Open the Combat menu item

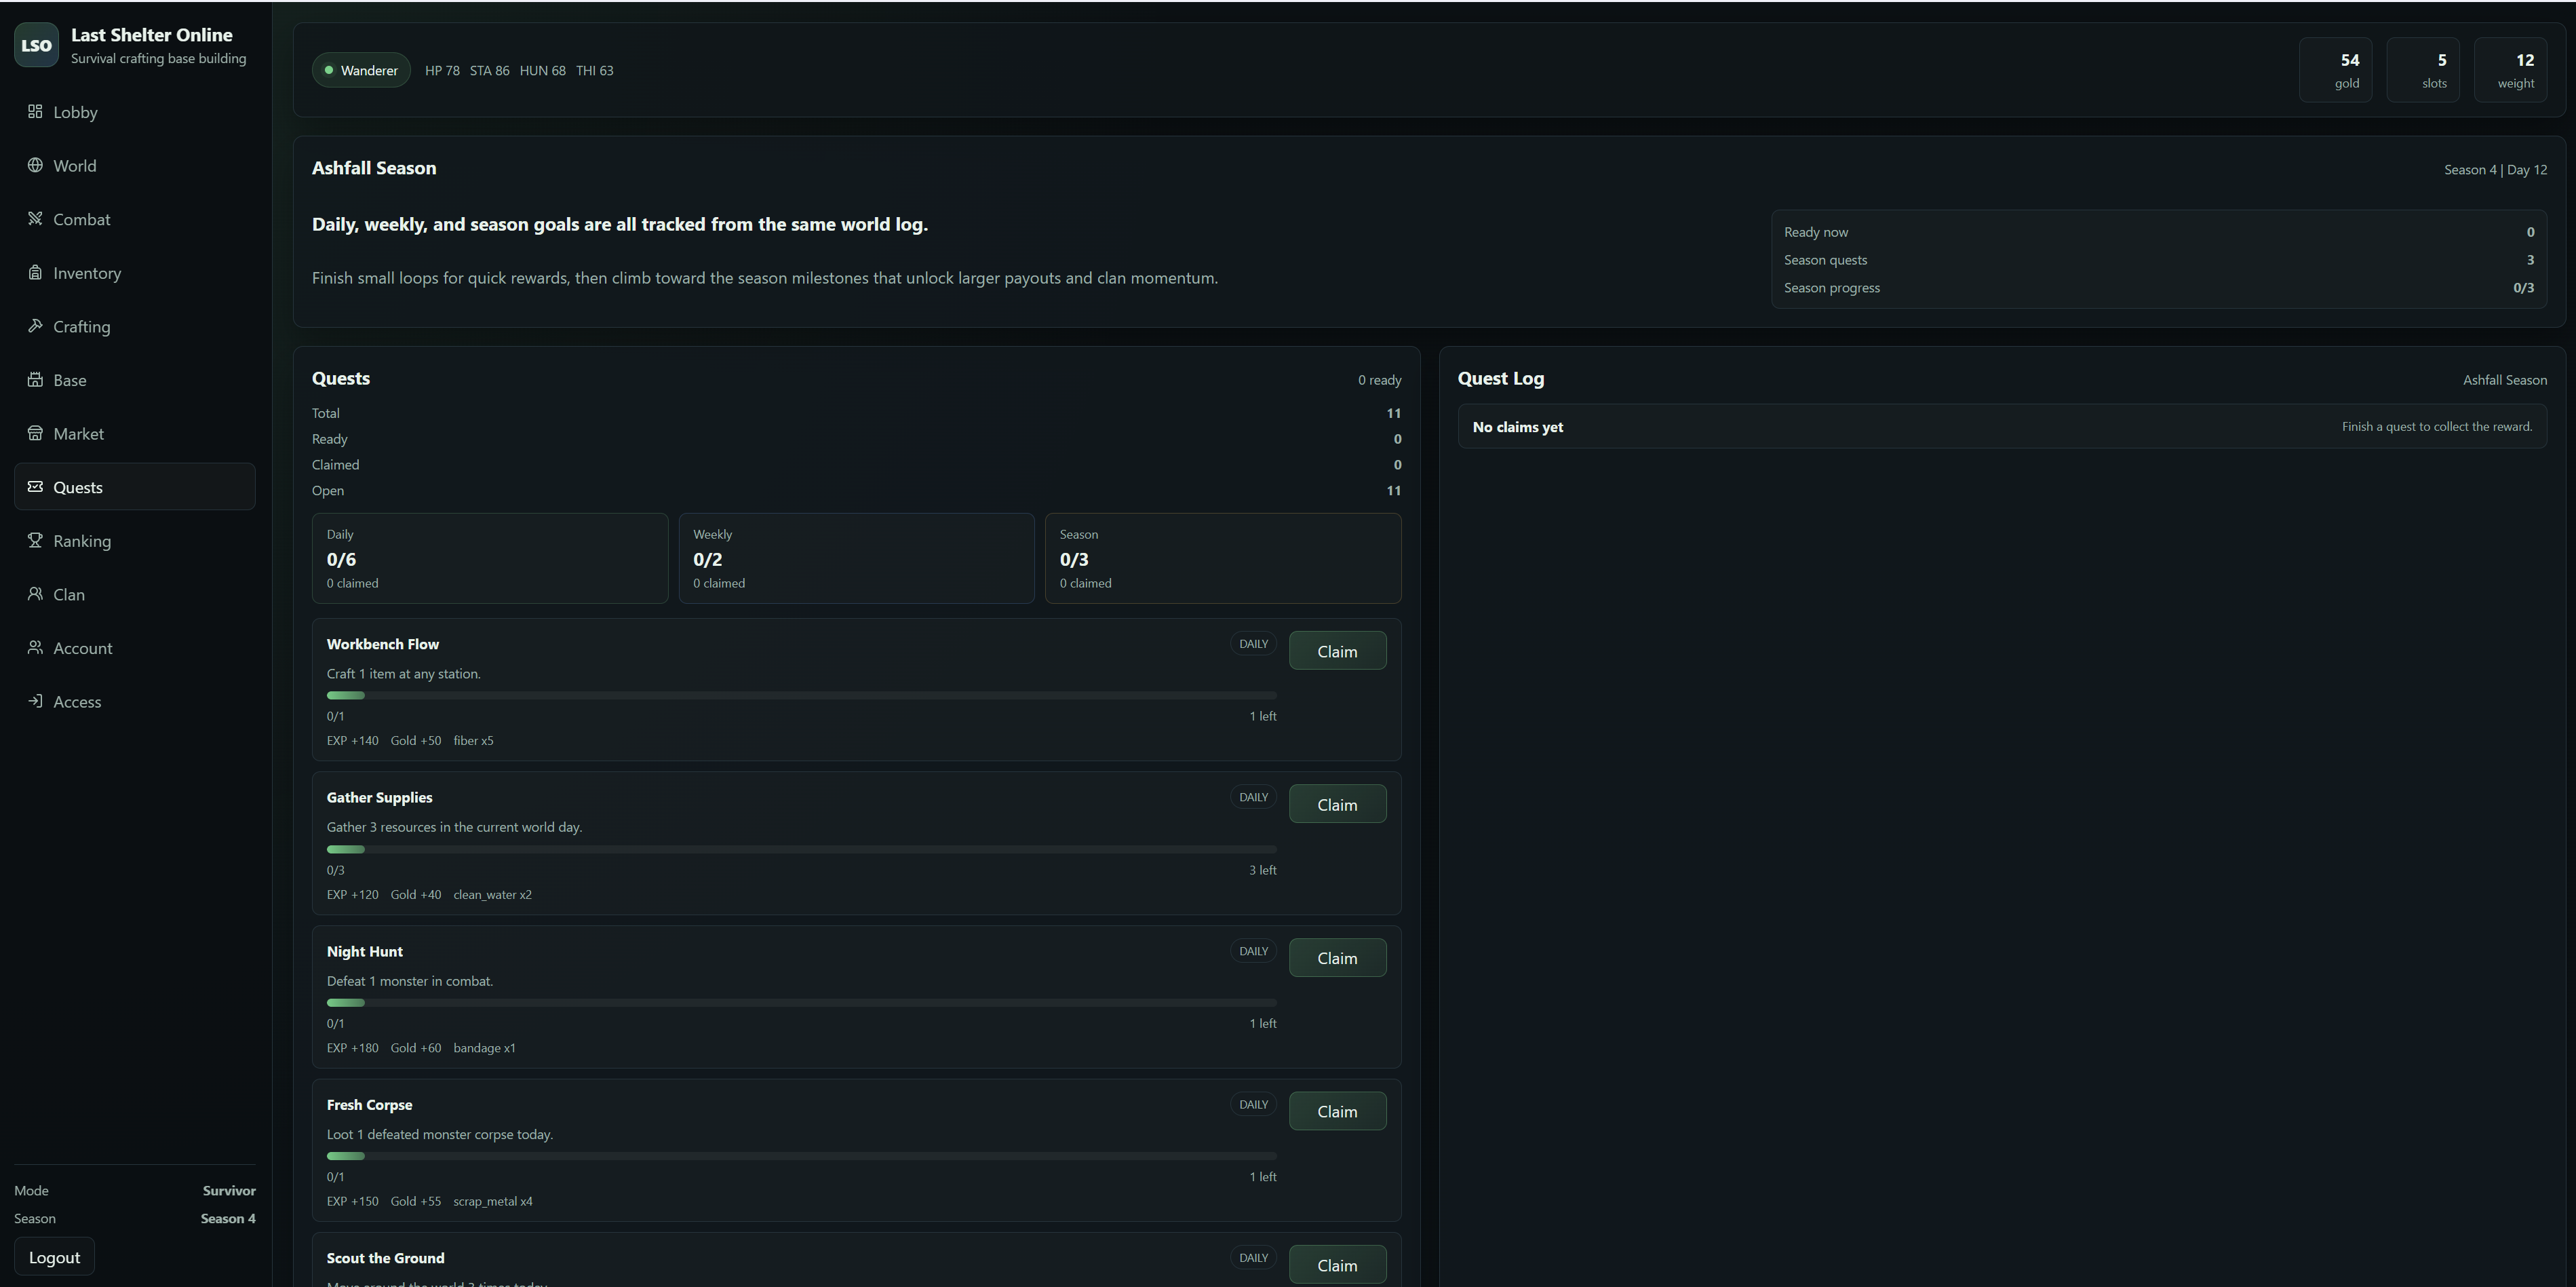pos(135,219)
